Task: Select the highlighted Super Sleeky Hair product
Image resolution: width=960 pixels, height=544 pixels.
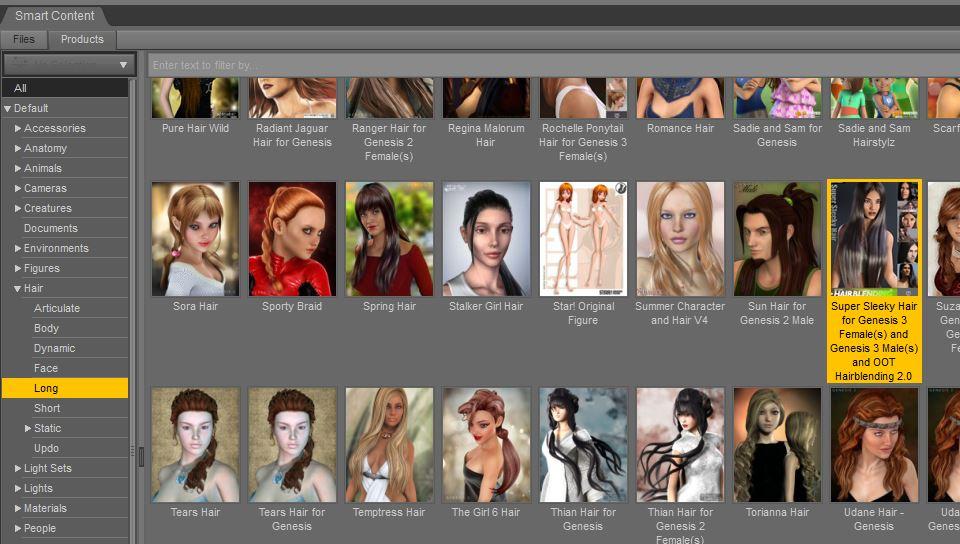Action: point(874,281)
